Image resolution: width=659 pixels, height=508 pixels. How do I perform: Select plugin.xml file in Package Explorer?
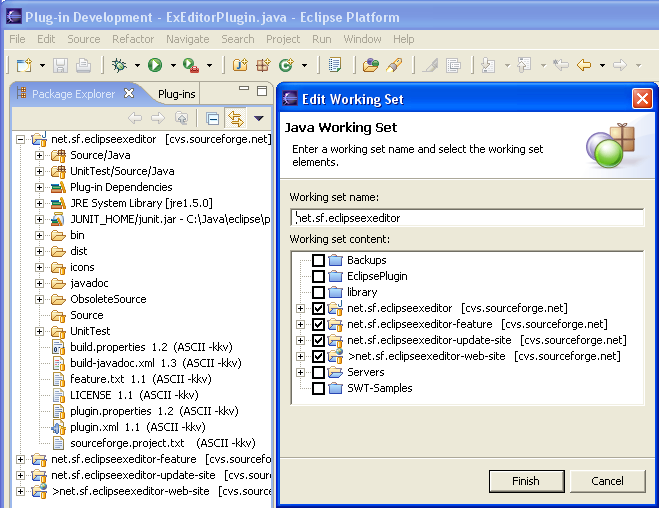[x=128, y=427]
